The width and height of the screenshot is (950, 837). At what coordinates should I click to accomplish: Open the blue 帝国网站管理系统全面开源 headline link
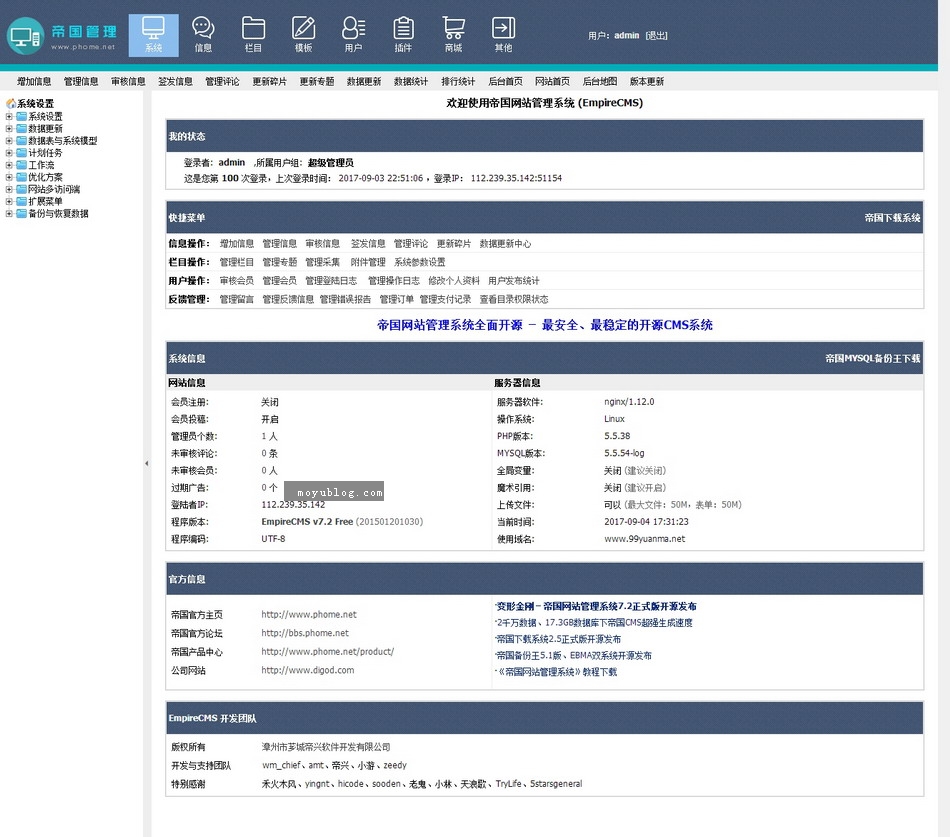545,325
